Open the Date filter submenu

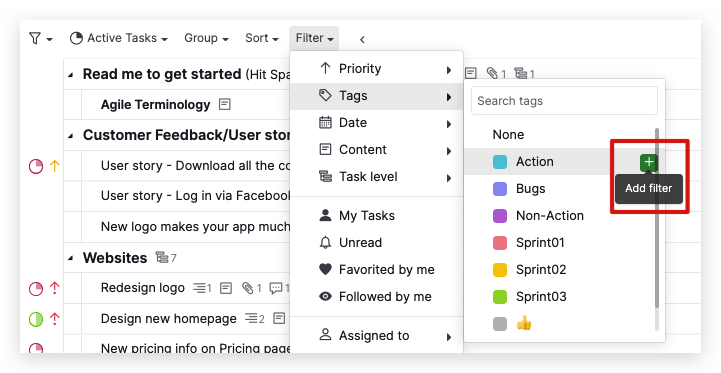click(x=376, y=123)
